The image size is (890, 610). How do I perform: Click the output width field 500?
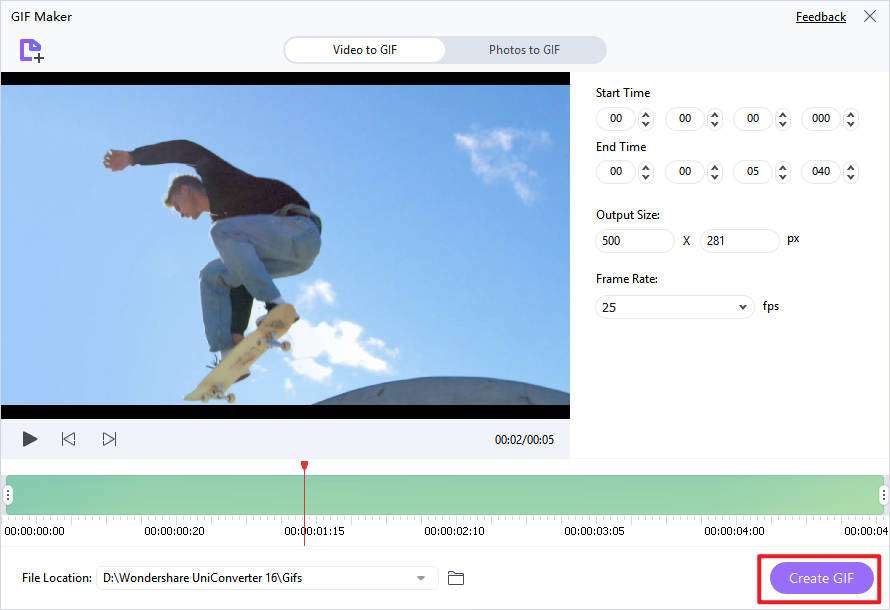point(635,241)
